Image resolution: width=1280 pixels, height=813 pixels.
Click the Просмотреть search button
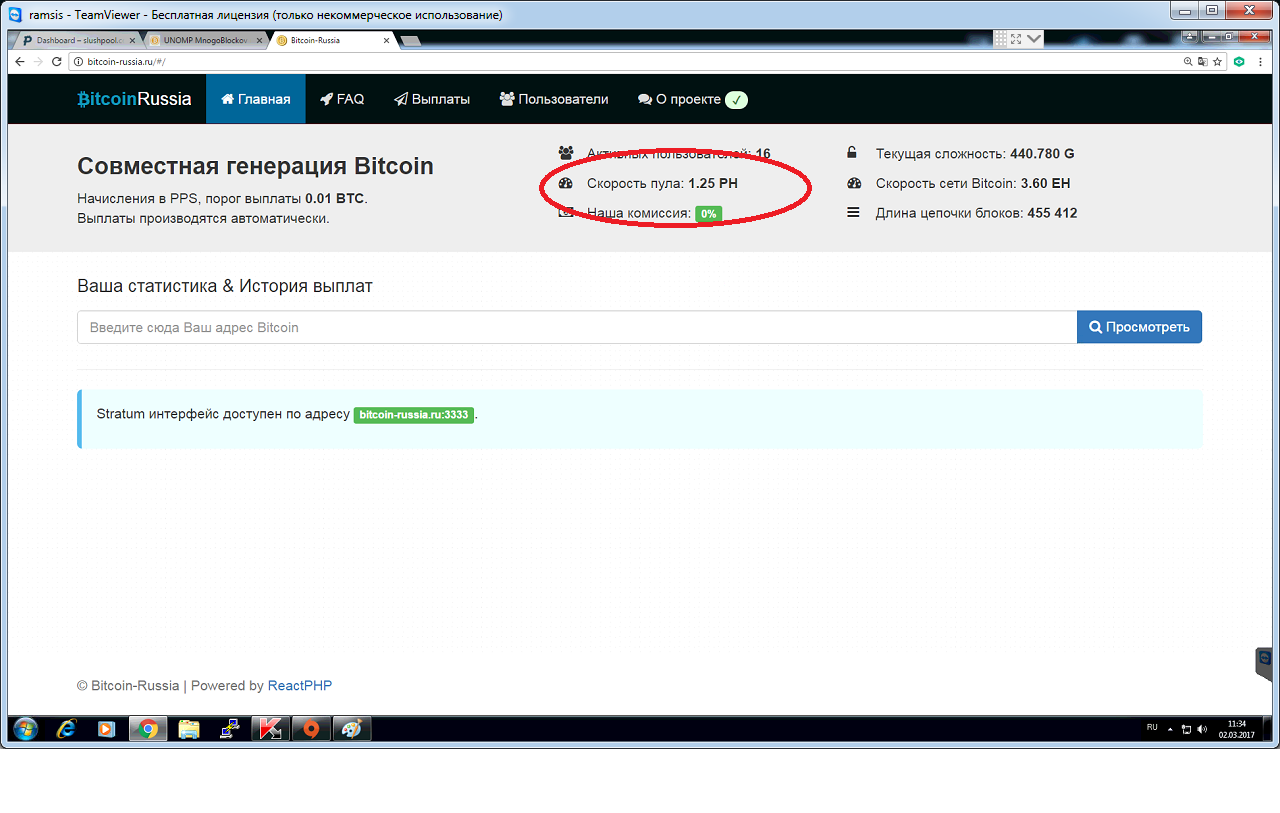click(1139, 327)
